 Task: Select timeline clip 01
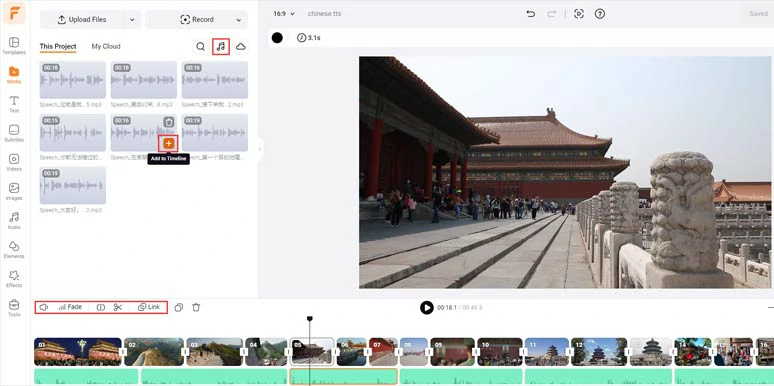(x=77, y=351)
